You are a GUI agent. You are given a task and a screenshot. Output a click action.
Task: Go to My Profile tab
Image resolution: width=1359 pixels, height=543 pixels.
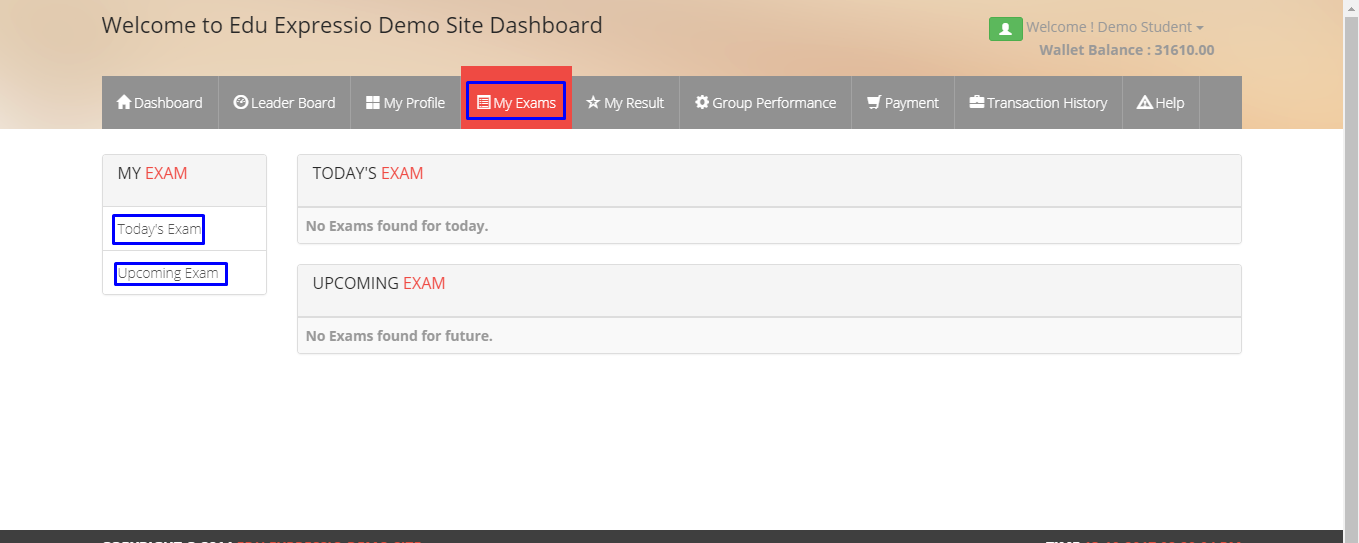click(x=406, y=102)
